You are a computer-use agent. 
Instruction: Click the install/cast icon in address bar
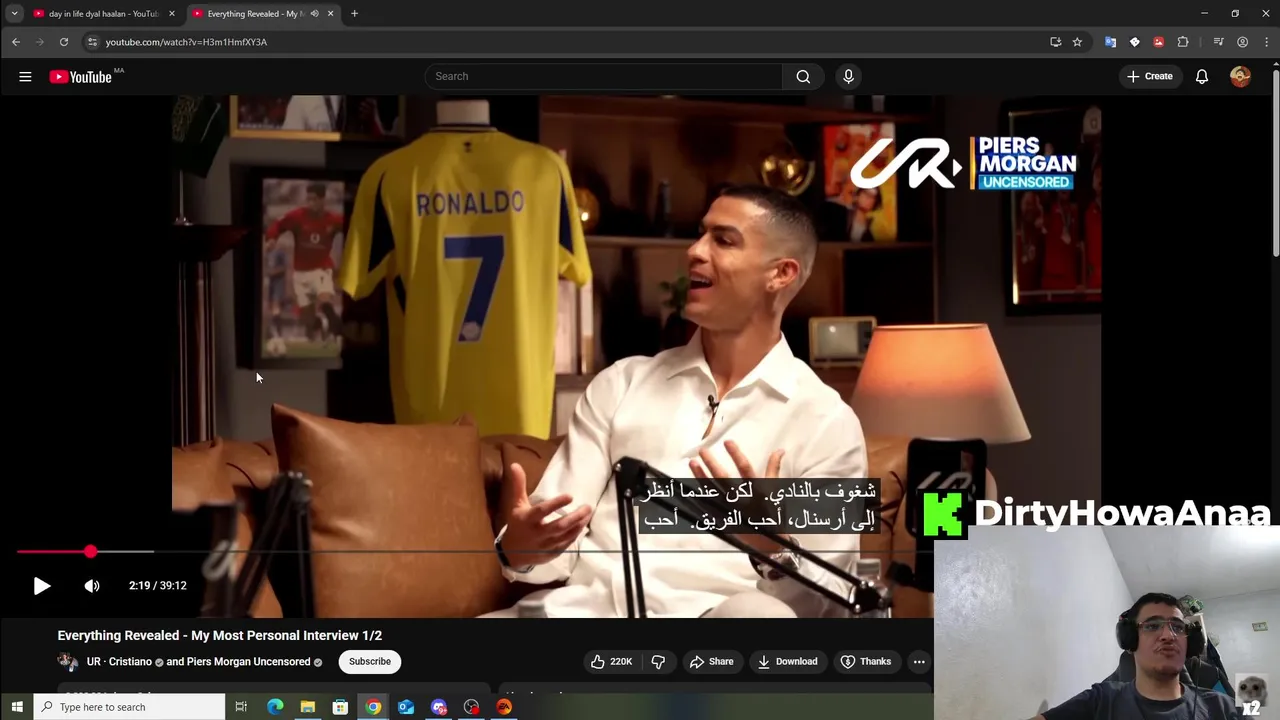click(x=1055, y=42)
